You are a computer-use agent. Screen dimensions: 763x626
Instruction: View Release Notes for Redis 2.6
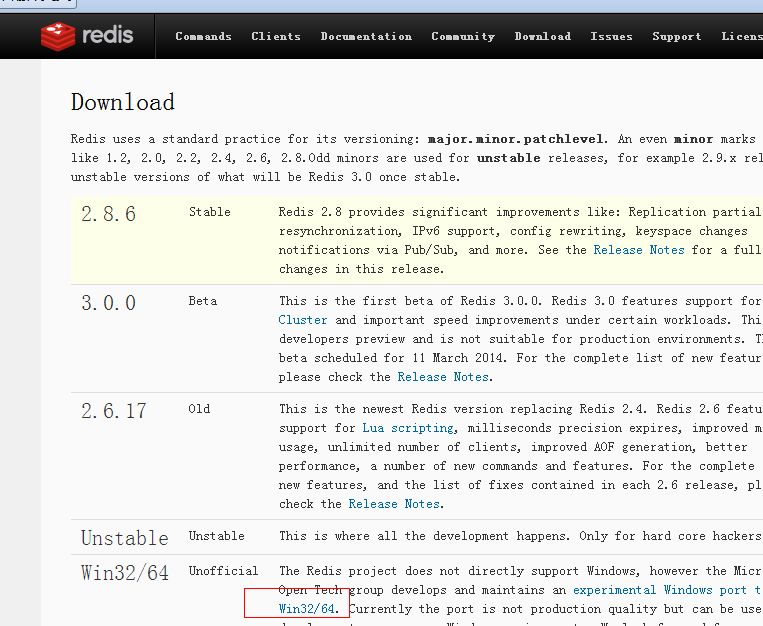(x=394, y=504)
